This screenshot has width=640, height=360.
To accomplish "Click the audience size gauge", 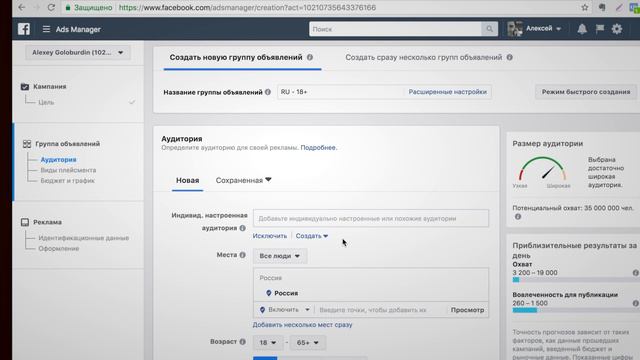I will [x=543, y=169].
